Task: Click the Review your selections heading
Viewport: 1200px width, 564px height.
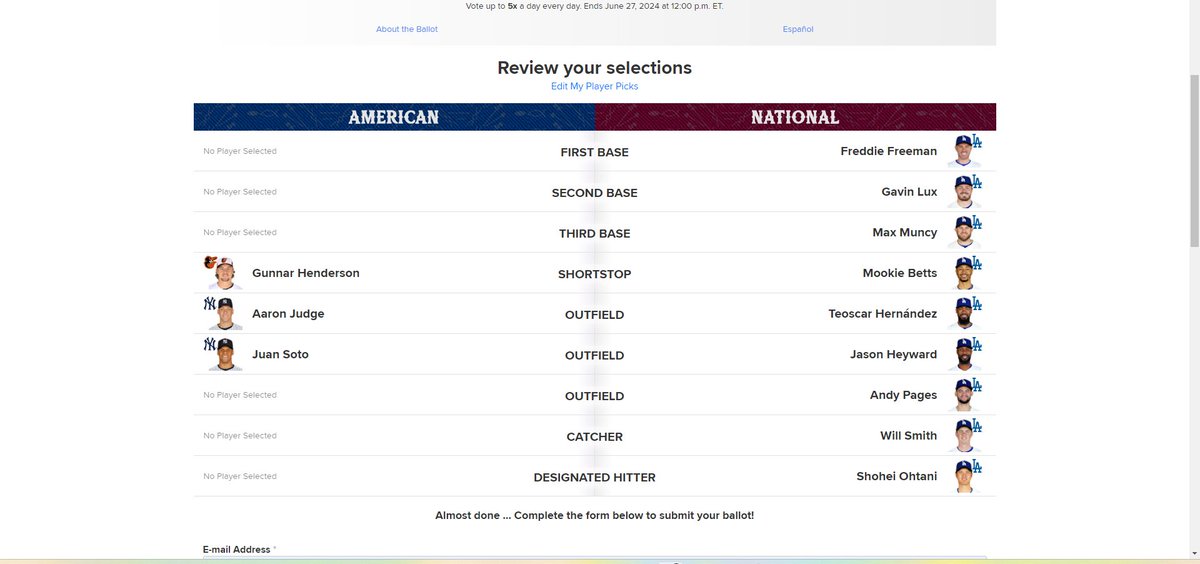Action: coord(594,68)
